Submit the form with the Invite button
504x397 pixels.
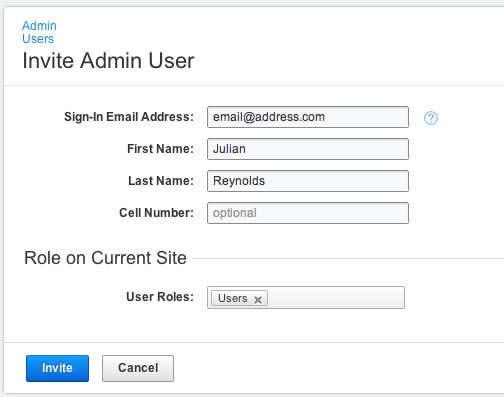pyautogui.click(x=57, y=368)
